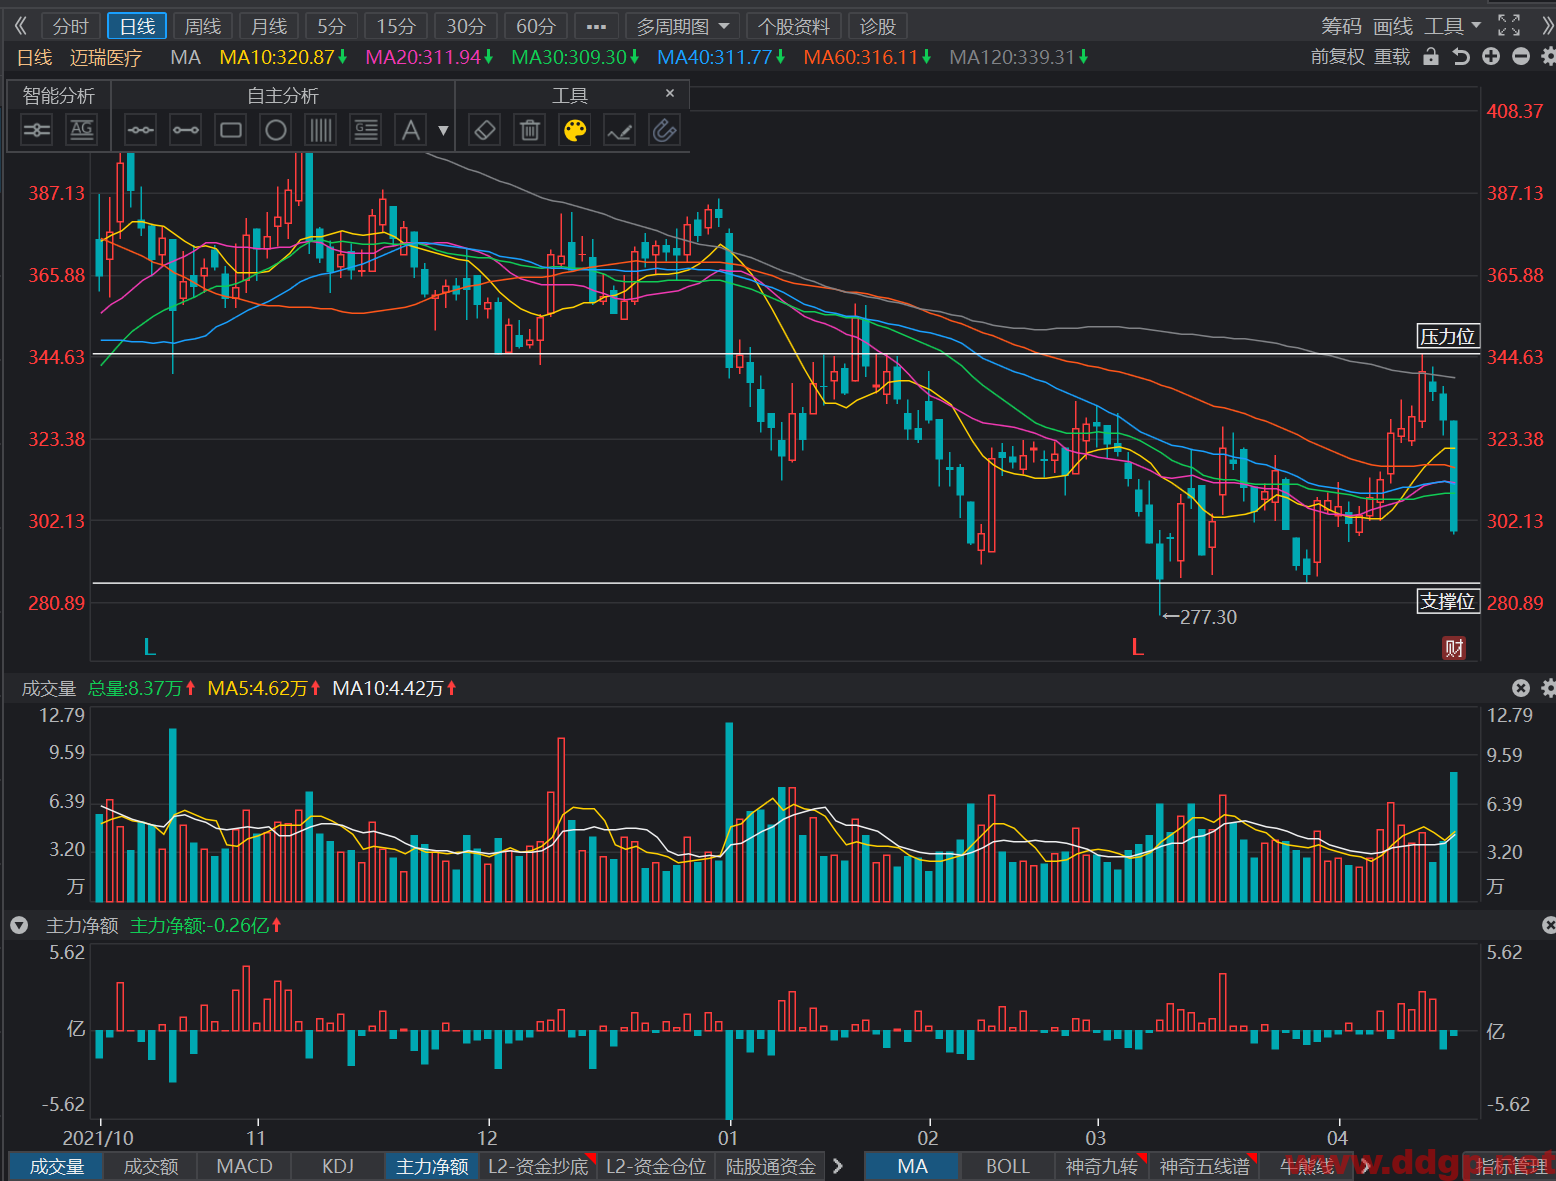Select the rectangle drawing tool
This screenshot has width=1556, height=1181.
tap(231, 130)
